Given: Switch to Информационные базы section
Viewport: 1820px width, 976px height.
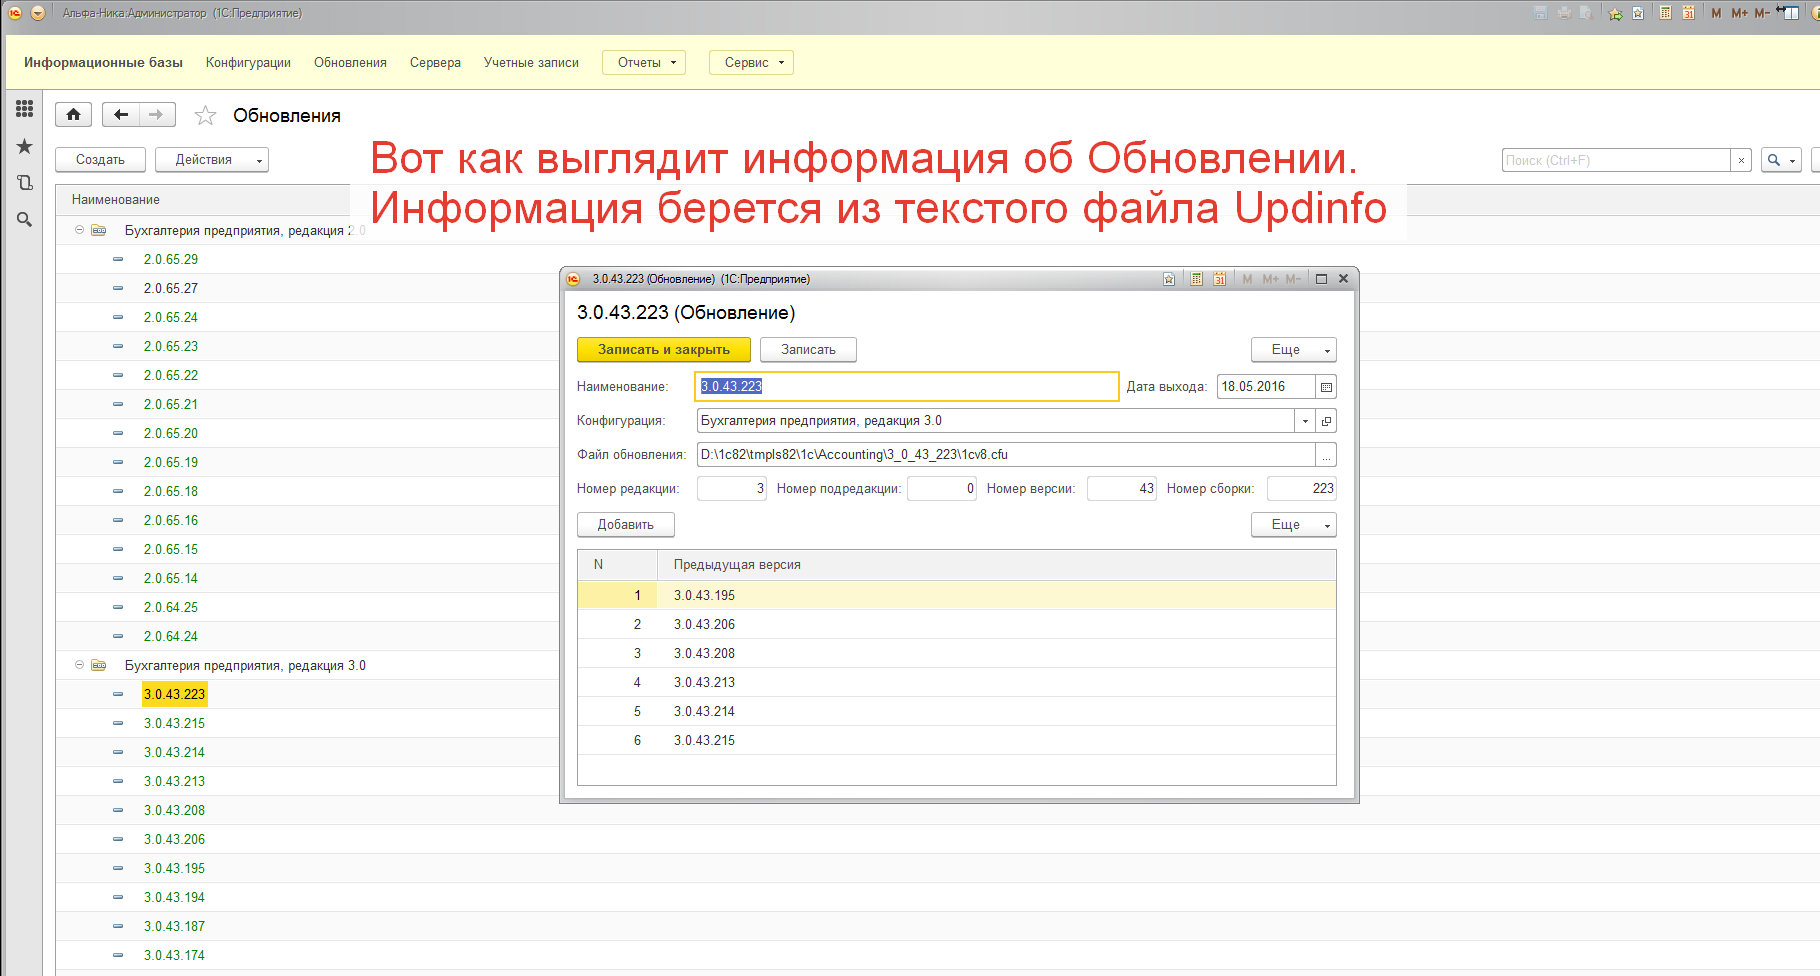Looking at the screenshot, I should (103, 62).
